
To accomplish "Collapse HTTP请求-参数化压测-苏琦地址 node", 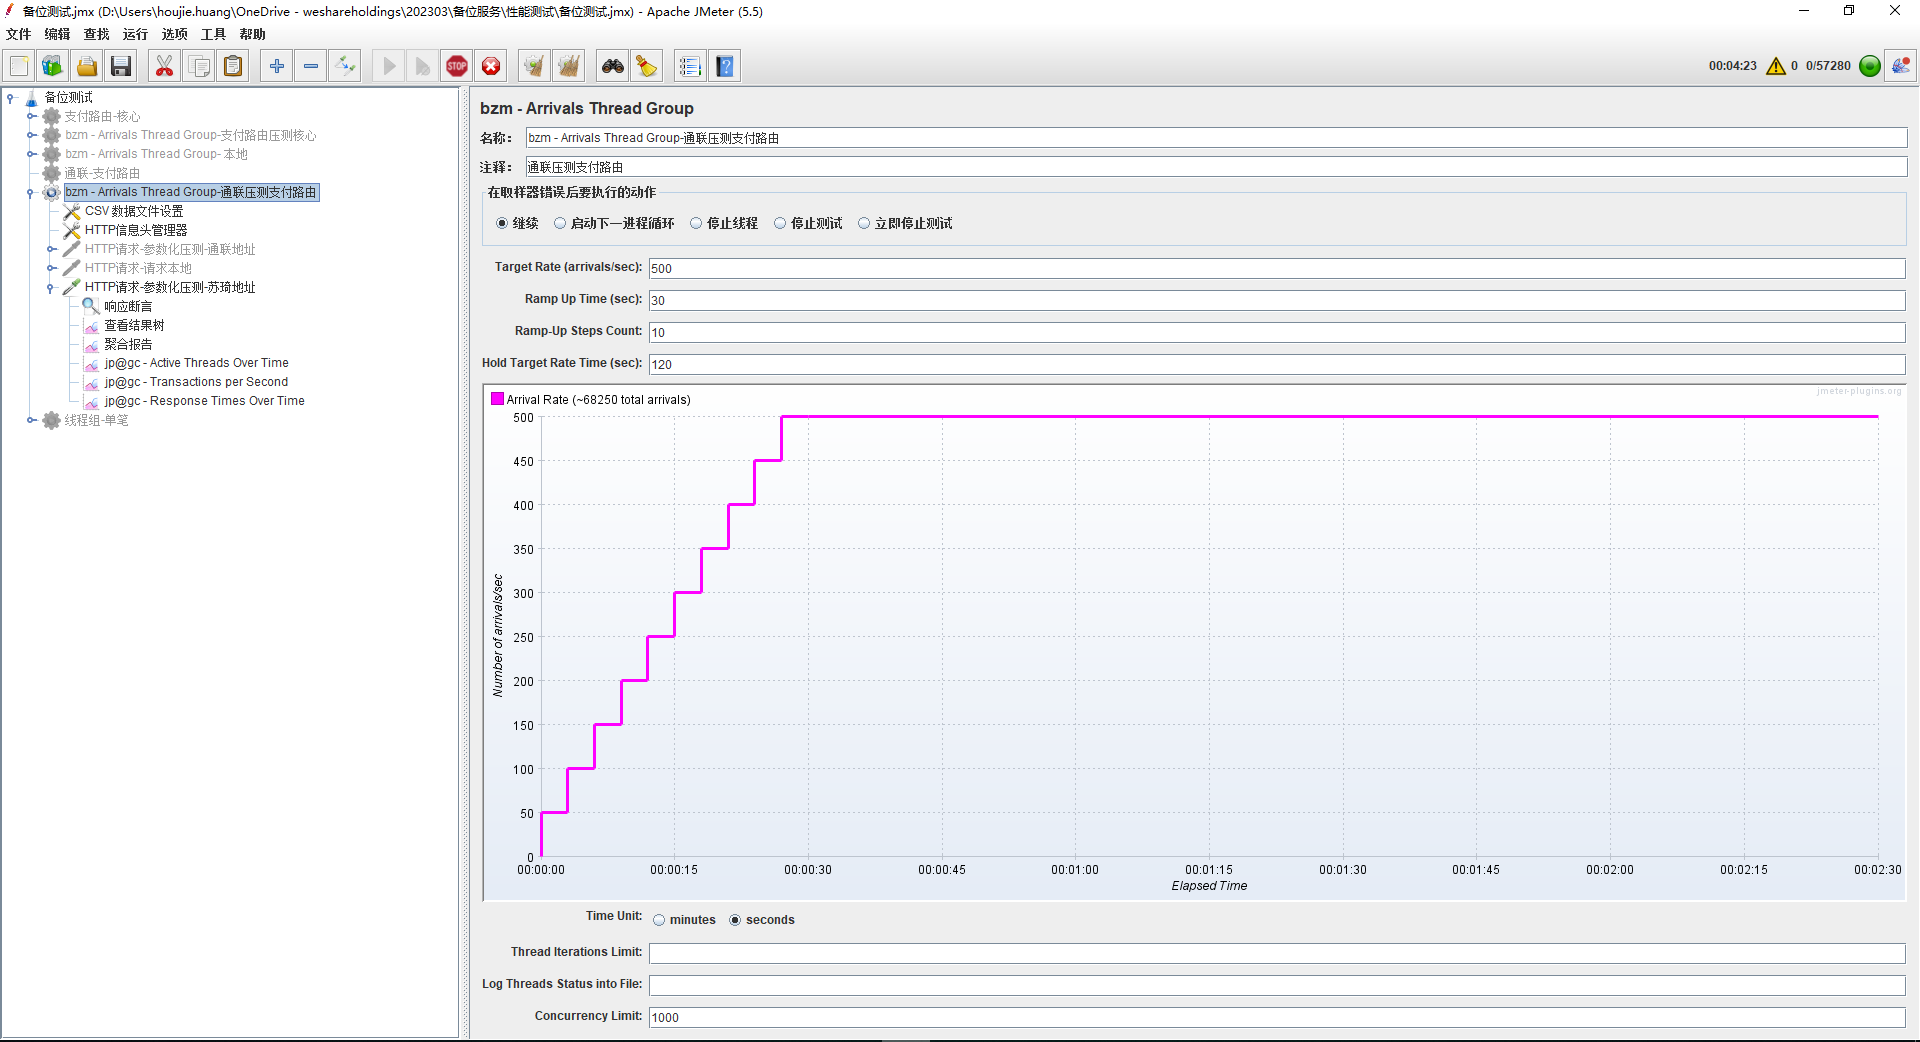I will click(51, 287).
